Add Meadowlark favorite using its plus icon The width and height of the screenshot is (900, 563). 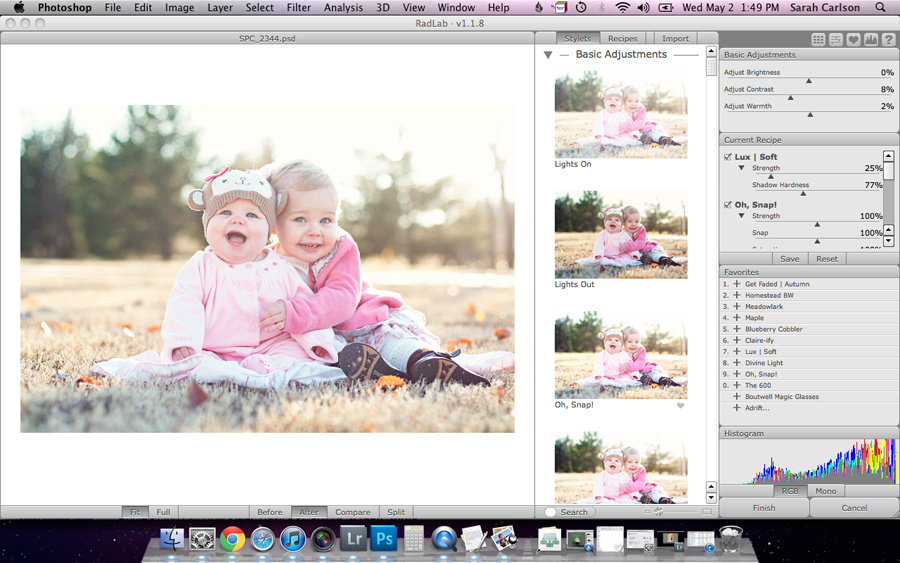736,306
